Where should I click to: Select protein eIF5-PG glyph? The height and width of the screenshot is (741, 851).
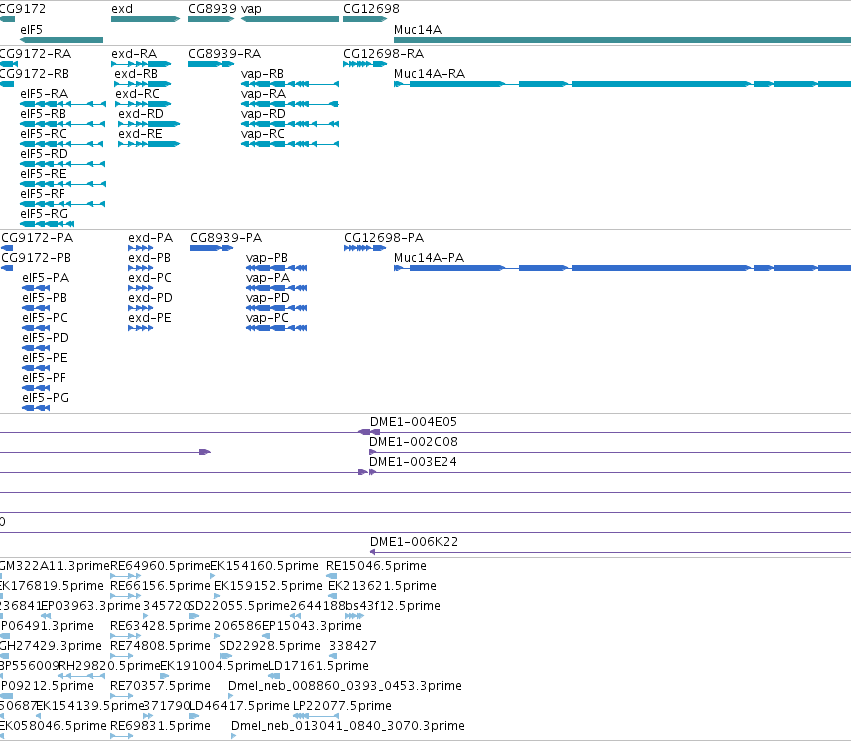click(x=36, y=408)
